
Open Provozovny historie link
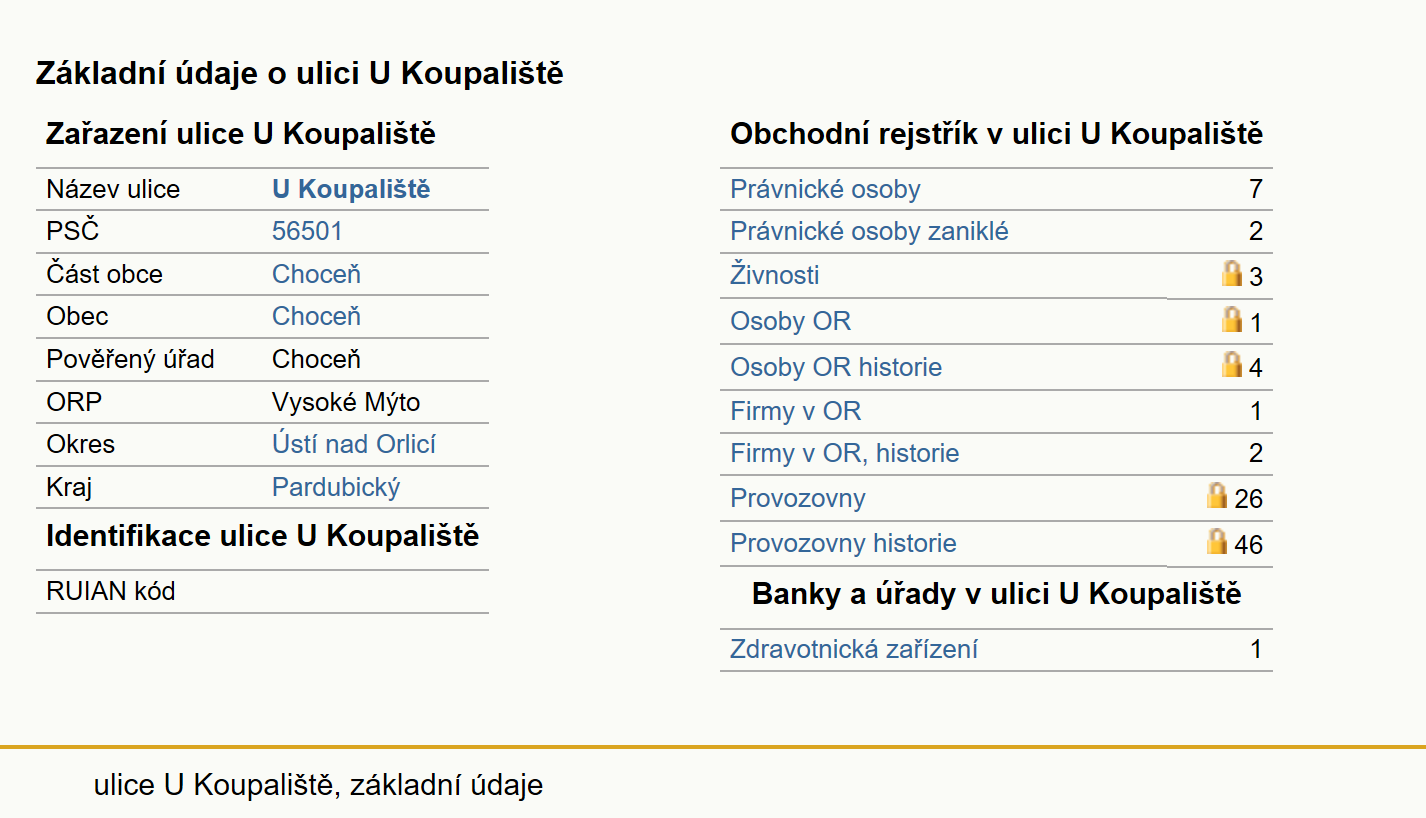point(843,543)
